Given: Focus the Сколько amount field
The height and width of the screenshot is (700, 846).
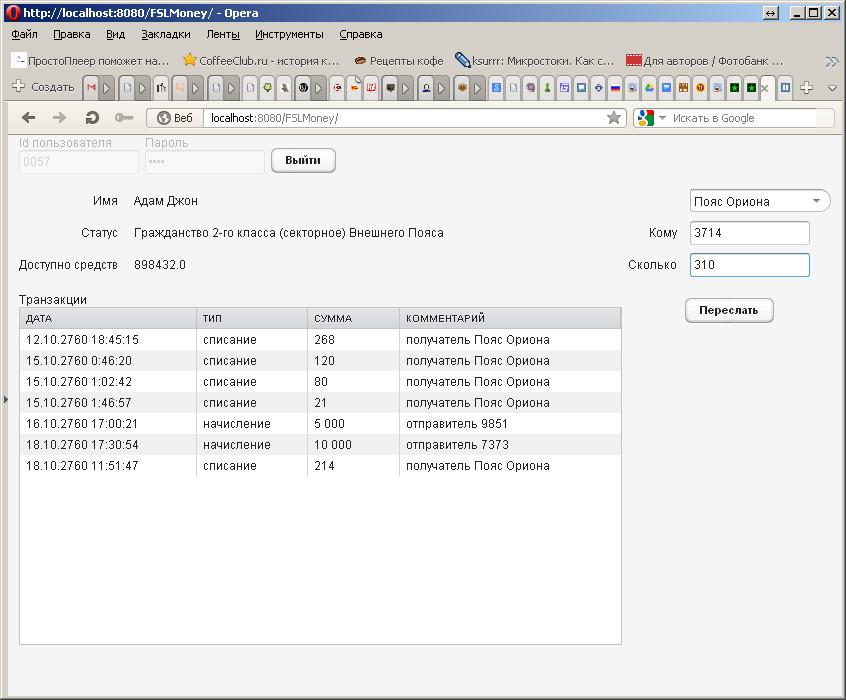Looking at the screenshot, I should point(749,264).
